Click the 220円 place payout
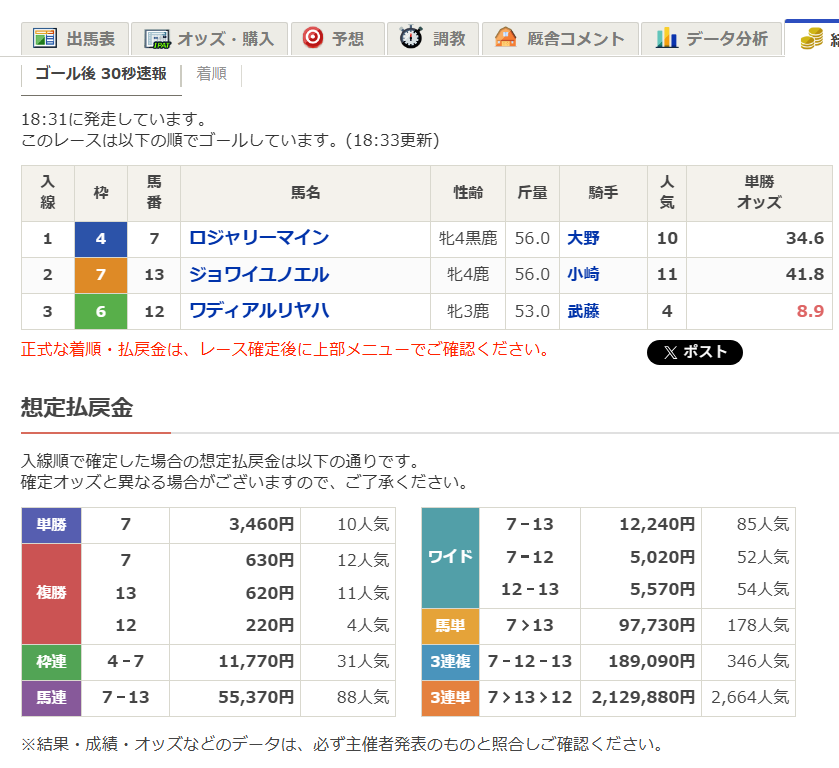The height and width of the screenshot is (768, 839). pyautogui.click(x=270, y=625)
